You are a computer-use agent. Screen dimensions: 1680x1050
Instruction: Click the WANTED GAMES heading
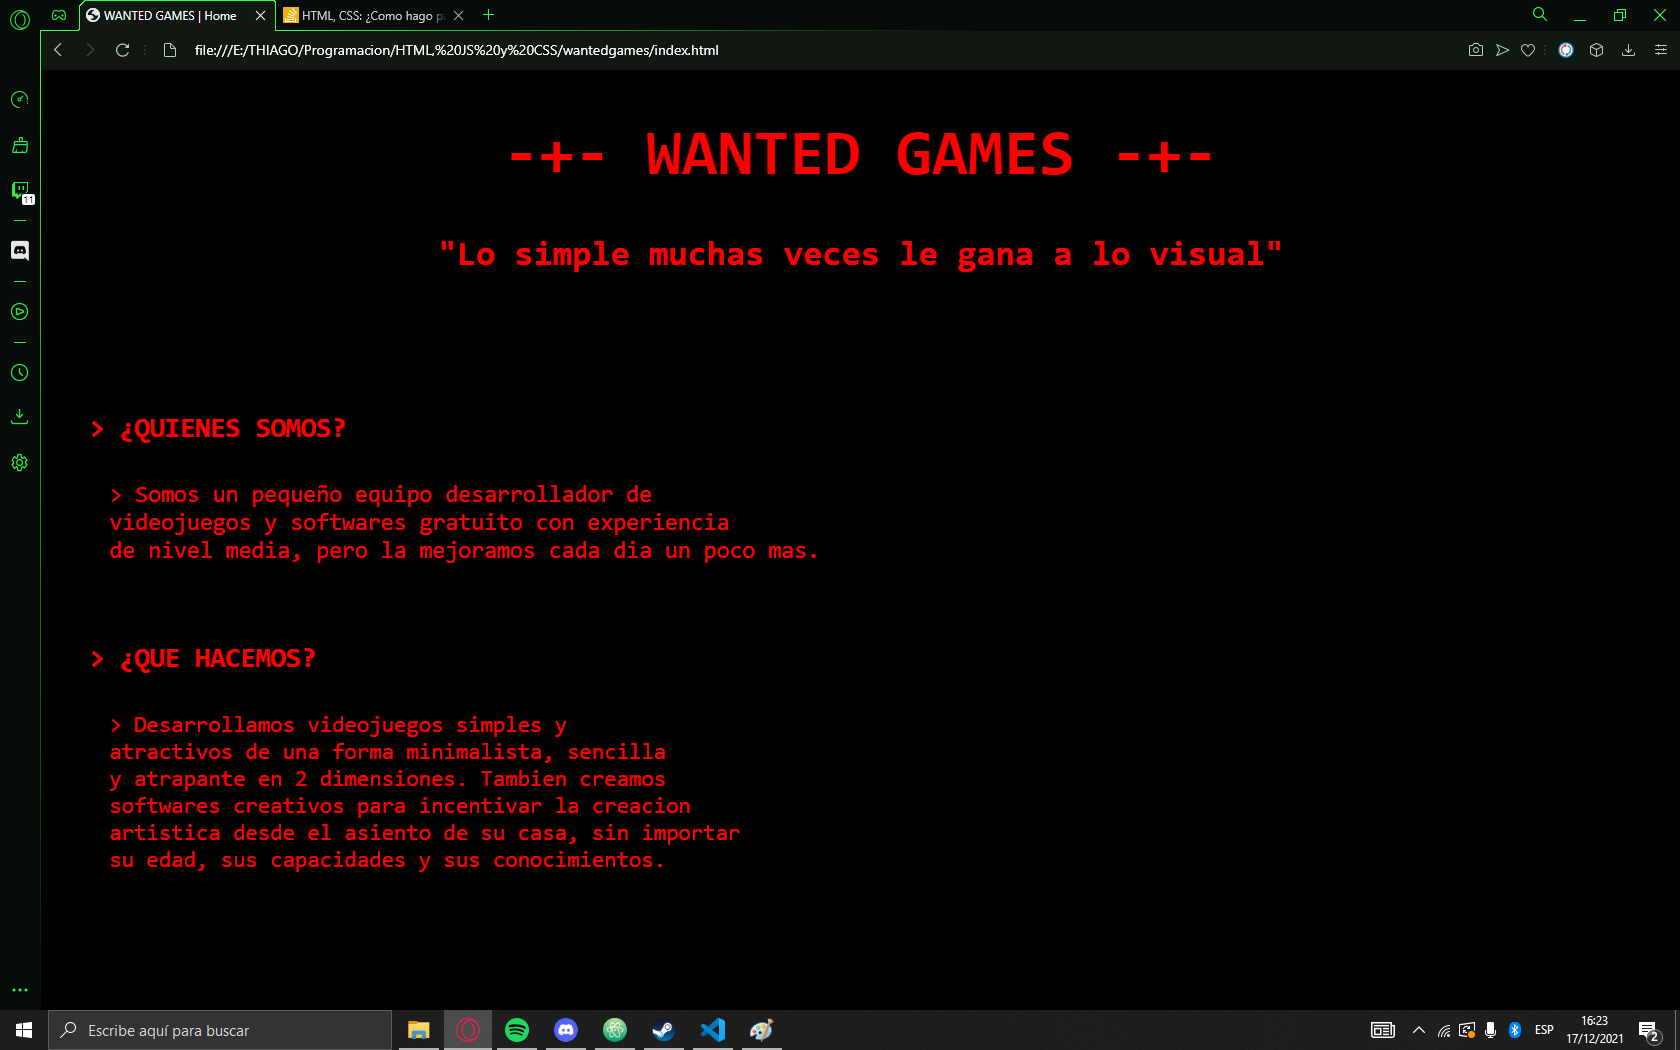860,155
